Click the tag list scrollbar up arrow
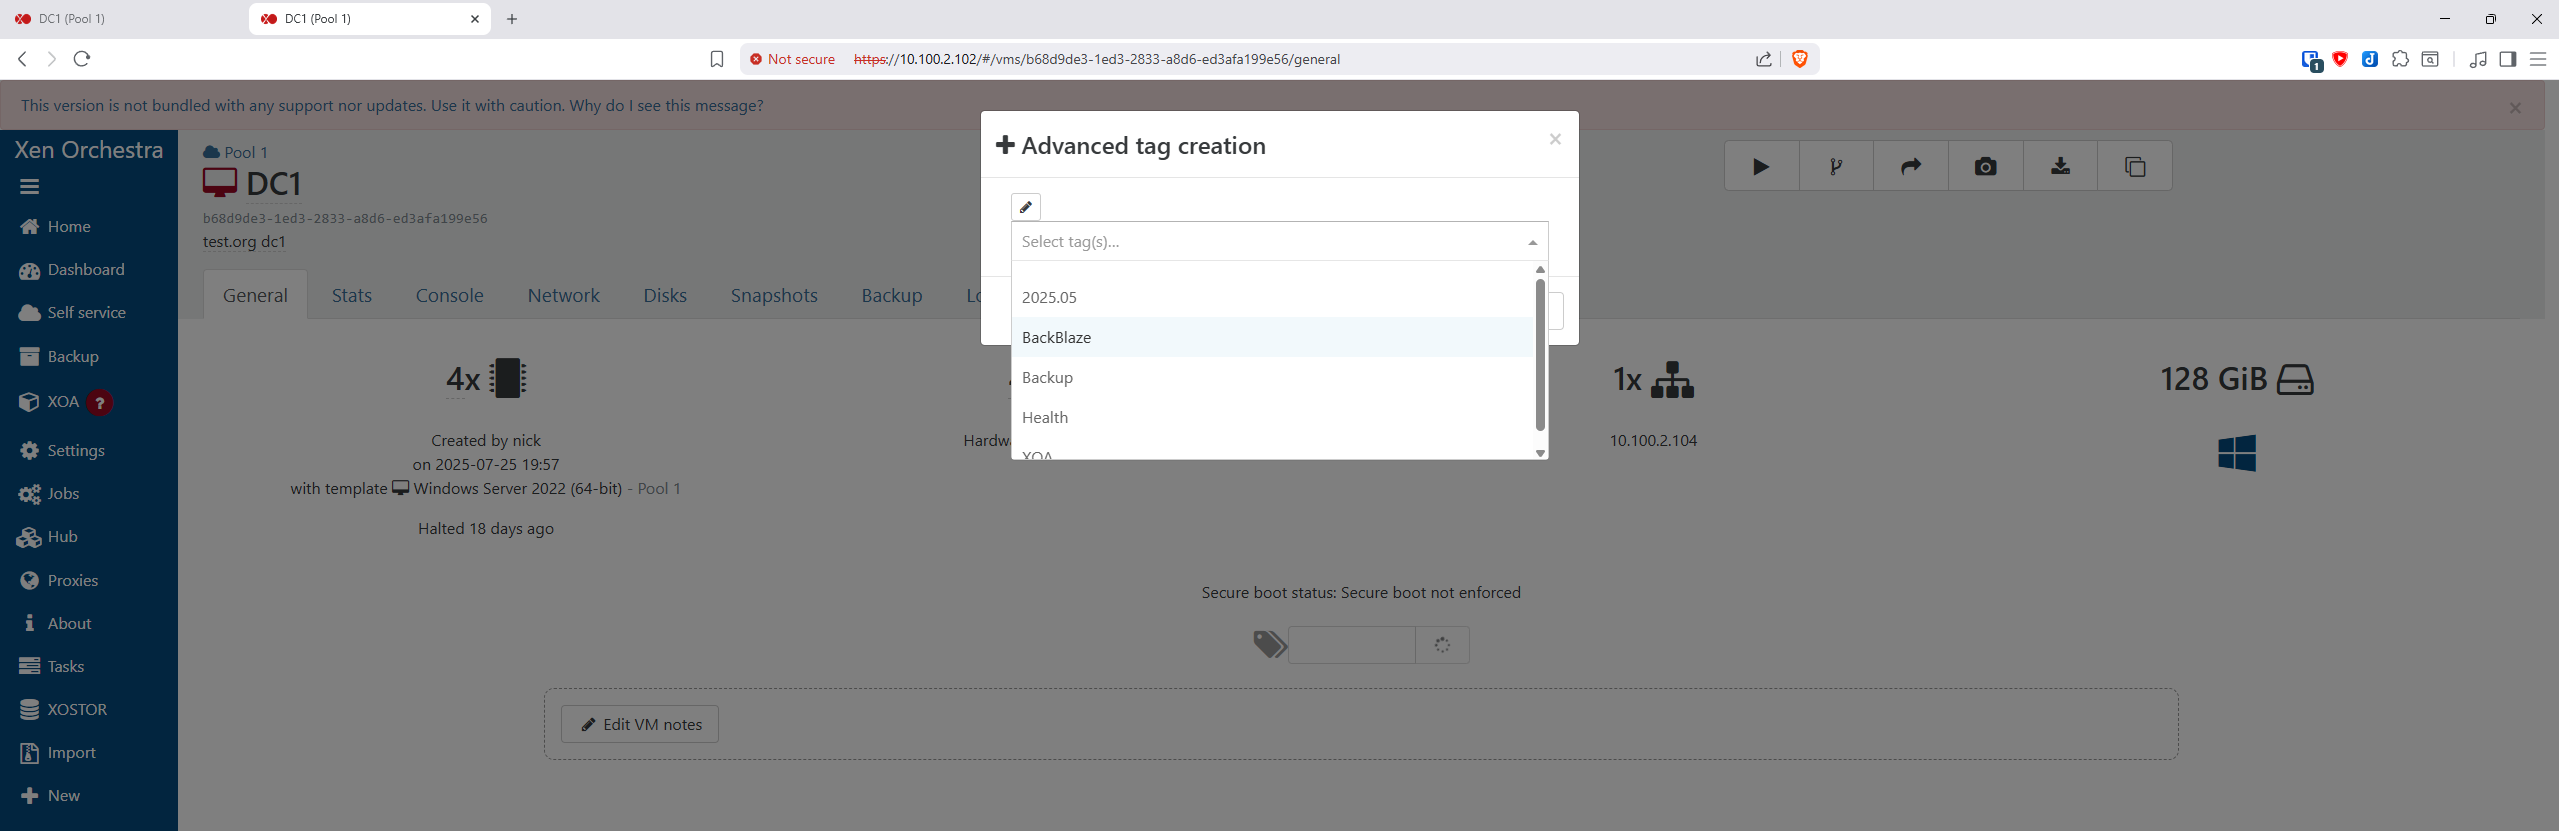Image resolution: width=2559 pixels, height=831 pixels. (x=1540, y=269)
